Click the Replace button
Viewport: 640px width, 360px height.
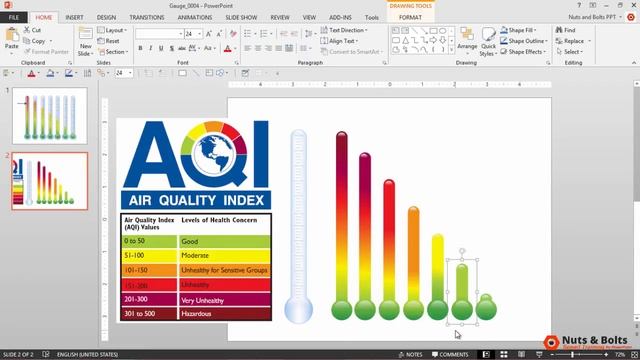click(573, 41)
